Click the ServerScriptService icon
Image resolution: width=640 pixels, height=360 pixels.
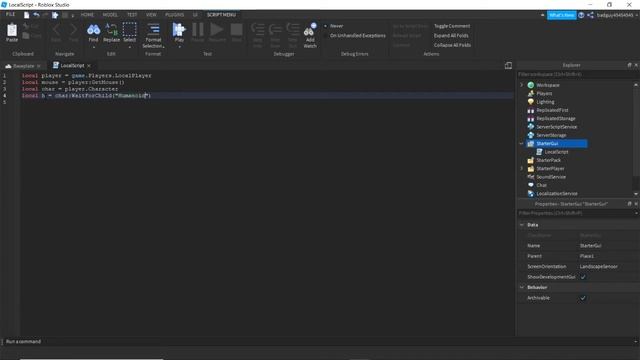pos(531,127)
